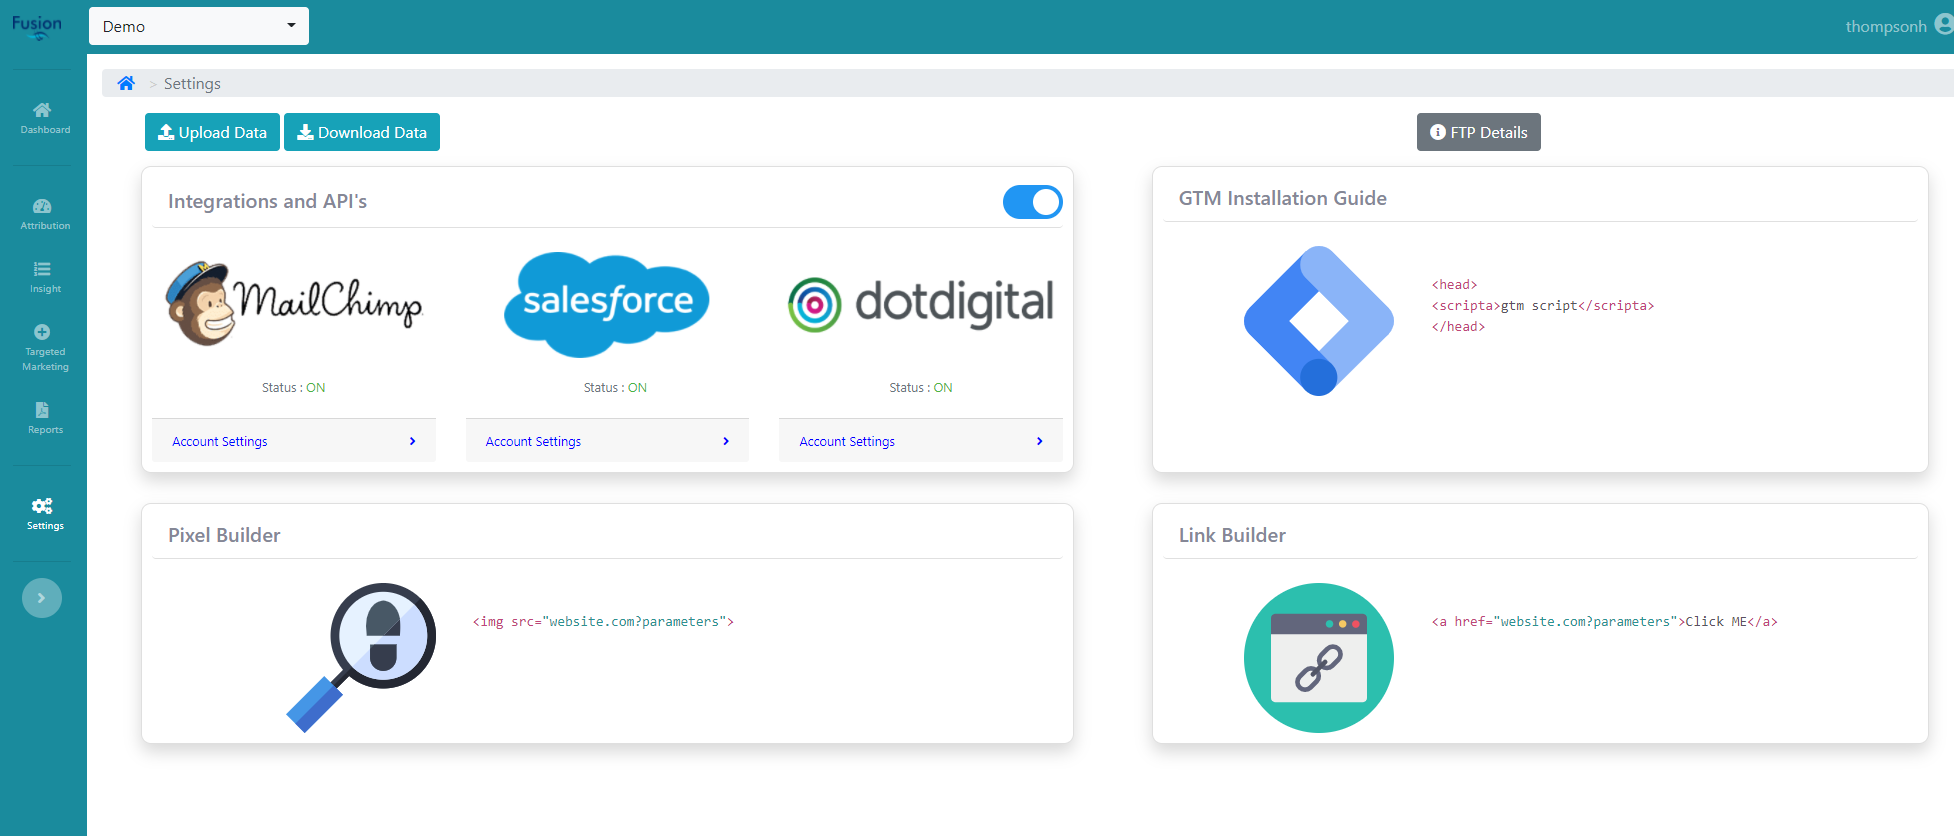Expand the sidebar with the arrow button

[x=42, y=598]
